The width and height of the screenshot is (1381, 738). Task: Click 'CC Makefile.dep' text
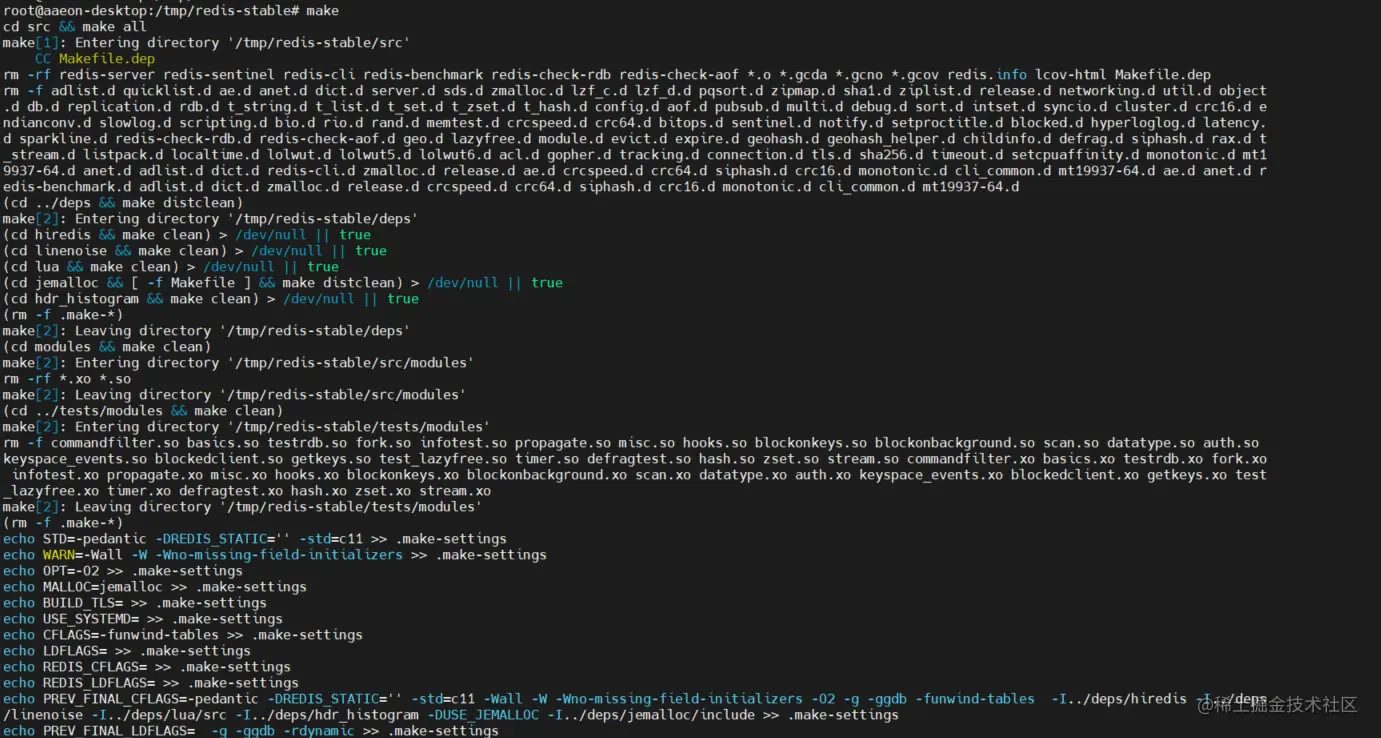pyautogui.click(x=95, y=59)
